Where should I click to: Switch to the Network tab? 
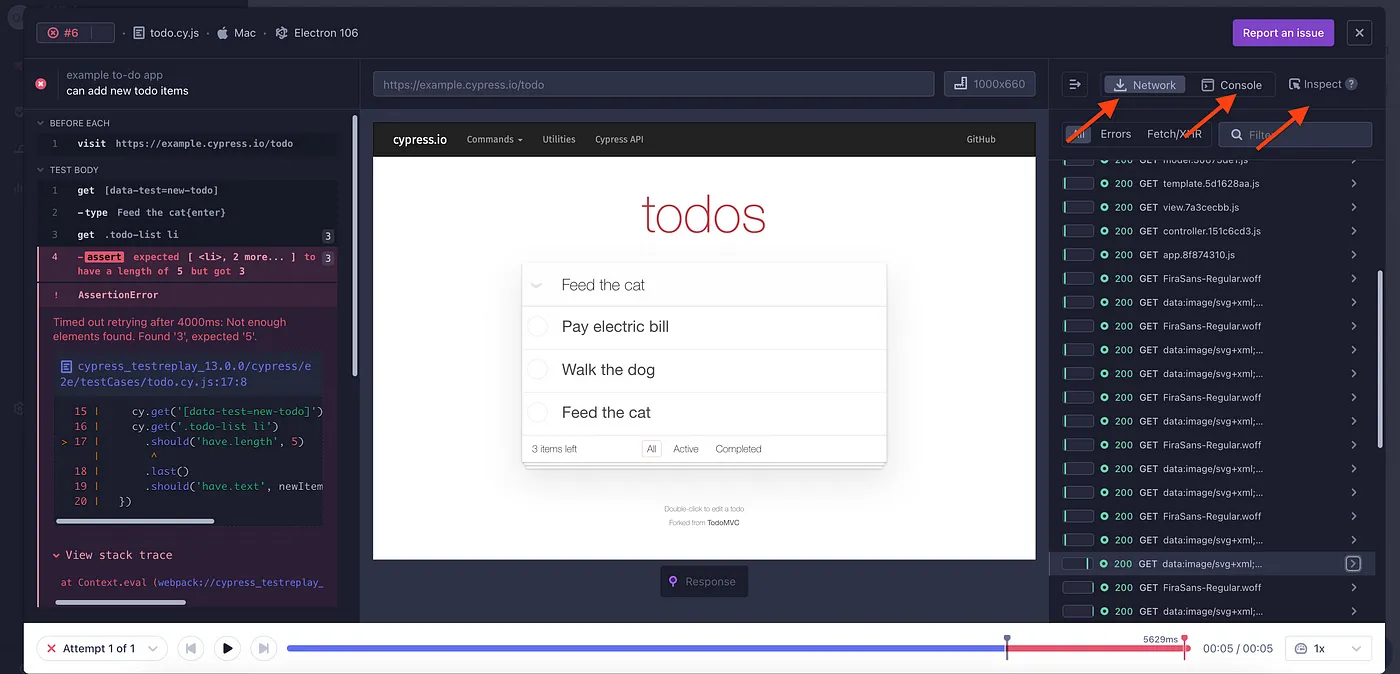(1145, 85)
